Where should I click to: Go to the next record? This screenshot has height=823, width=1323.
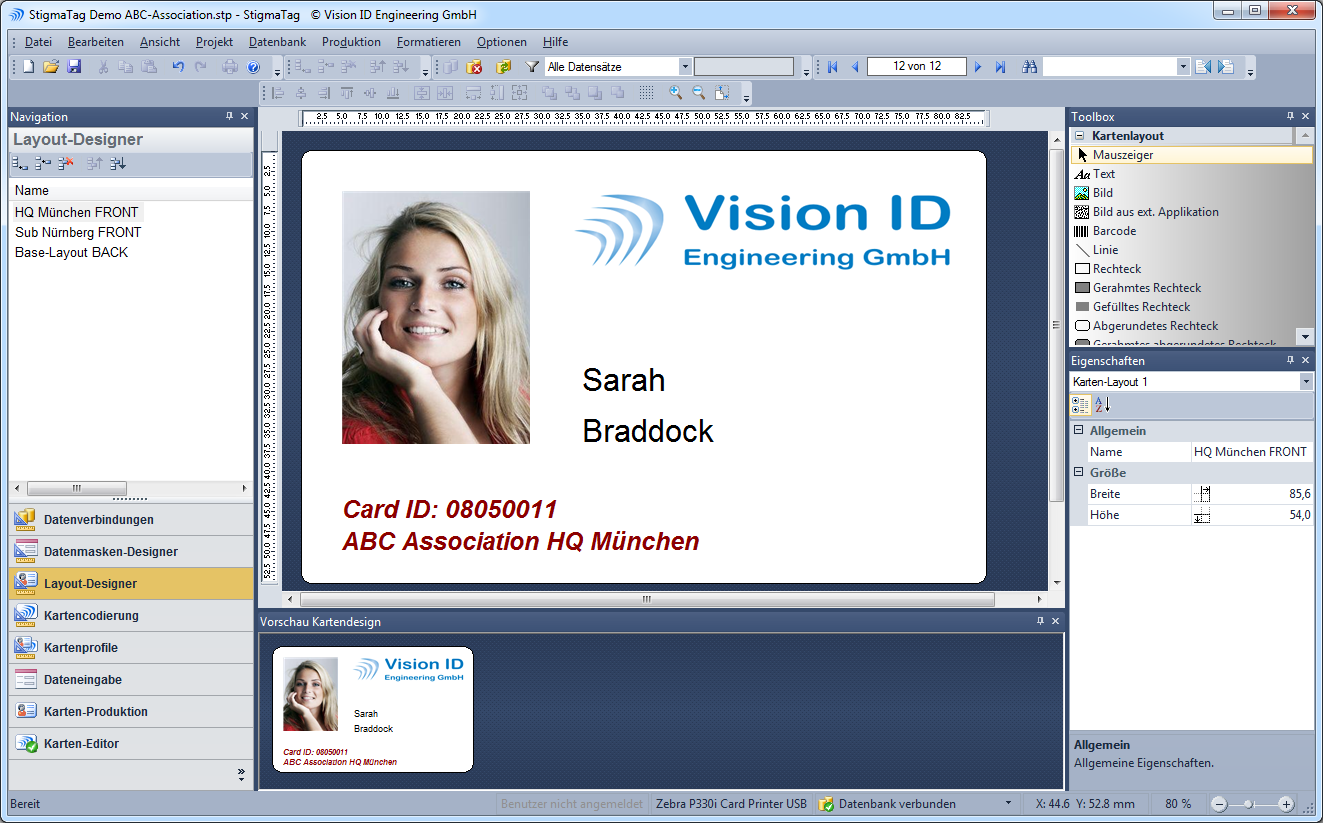point(978,67)
